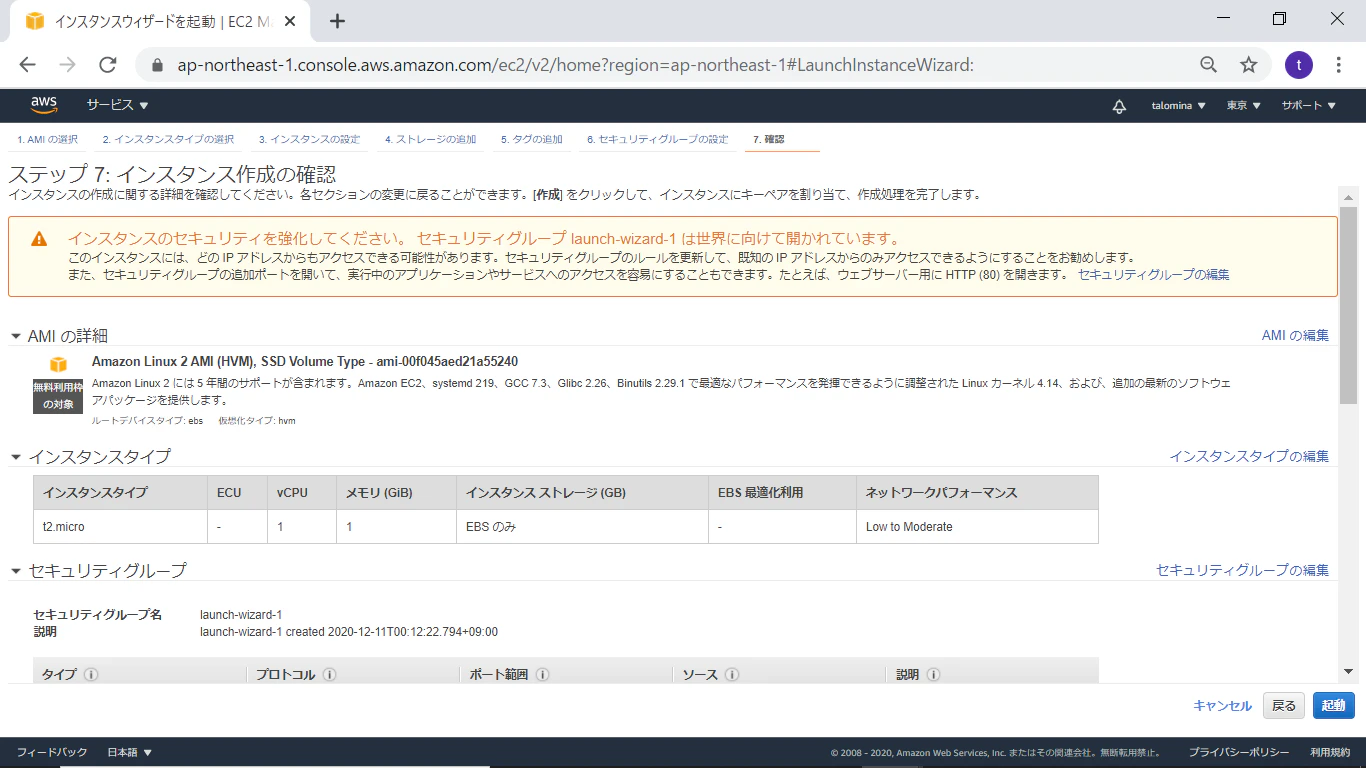Click the メモリ (GiB) column header

[x=397, y=493]
